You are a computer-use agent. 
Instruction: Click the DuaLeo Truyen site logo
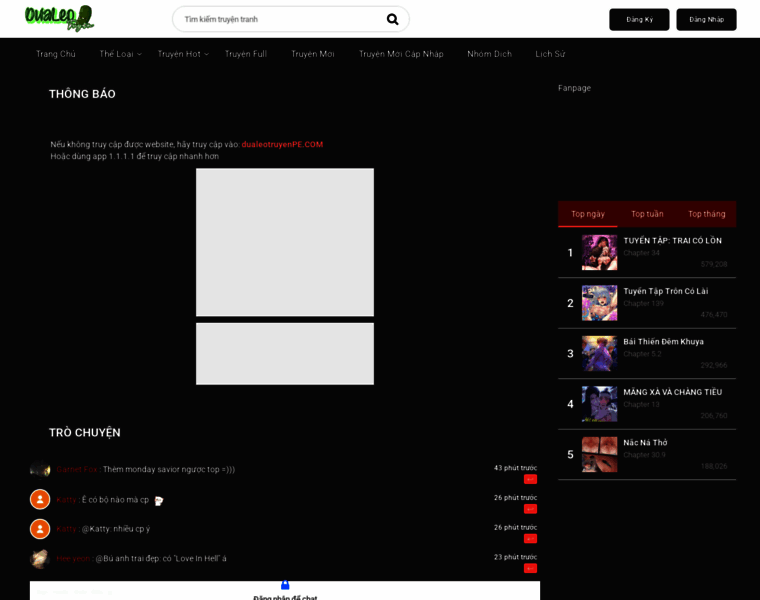pos(59,18)
